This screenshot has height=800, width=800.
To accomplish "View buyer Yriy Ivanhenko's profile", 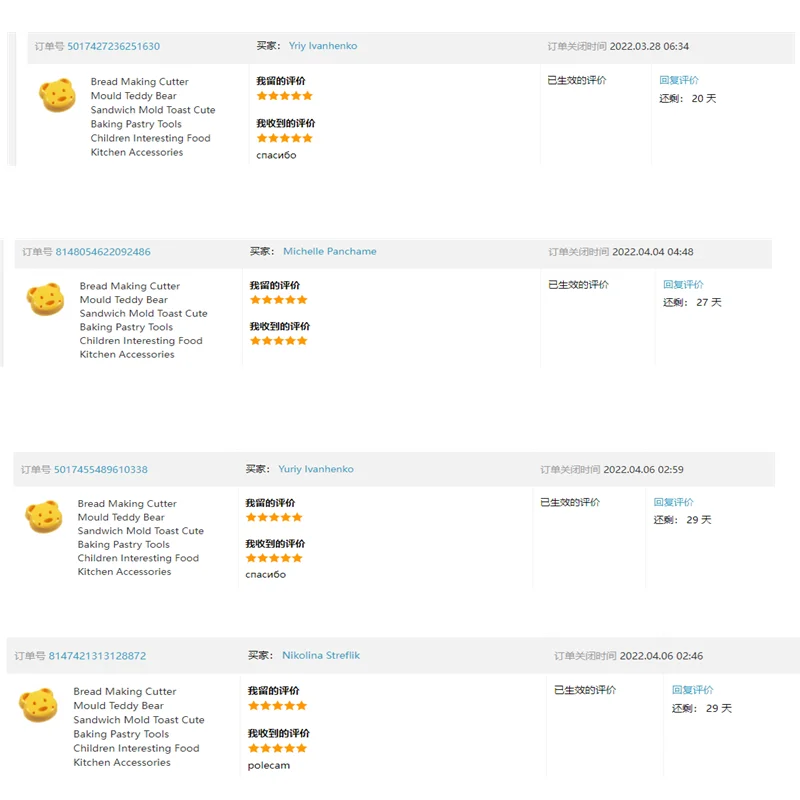I will click(323, 46).
